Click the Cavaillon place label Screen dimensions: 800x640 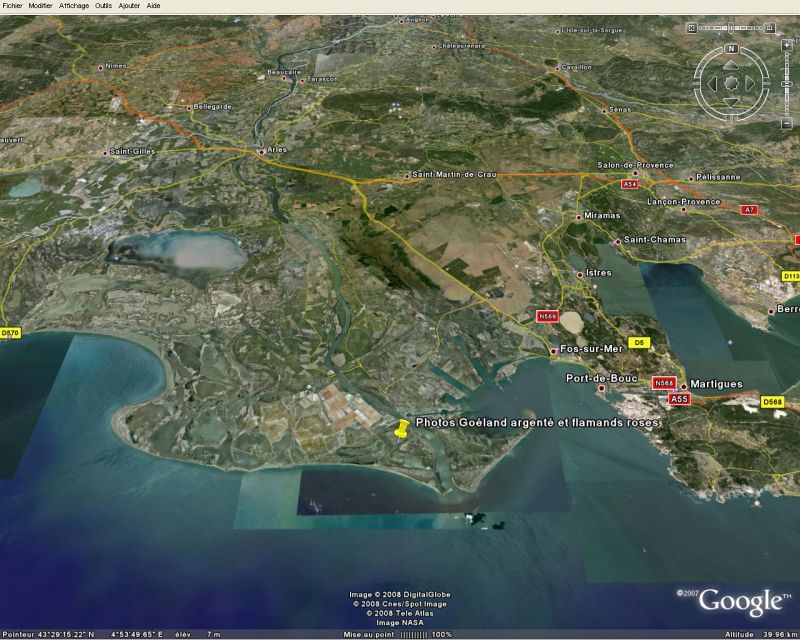tap(577, 67)
